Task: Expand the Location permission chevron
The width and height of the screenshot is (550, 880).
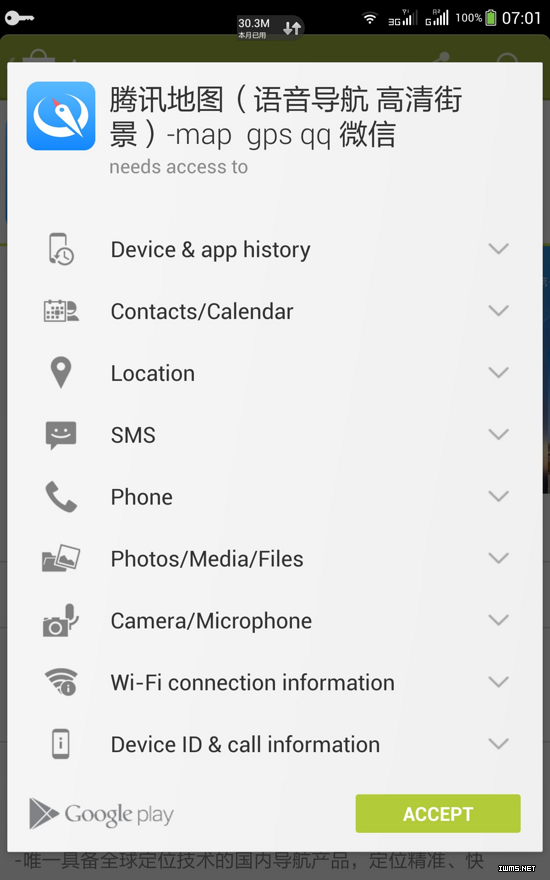Action: point(498,372)
